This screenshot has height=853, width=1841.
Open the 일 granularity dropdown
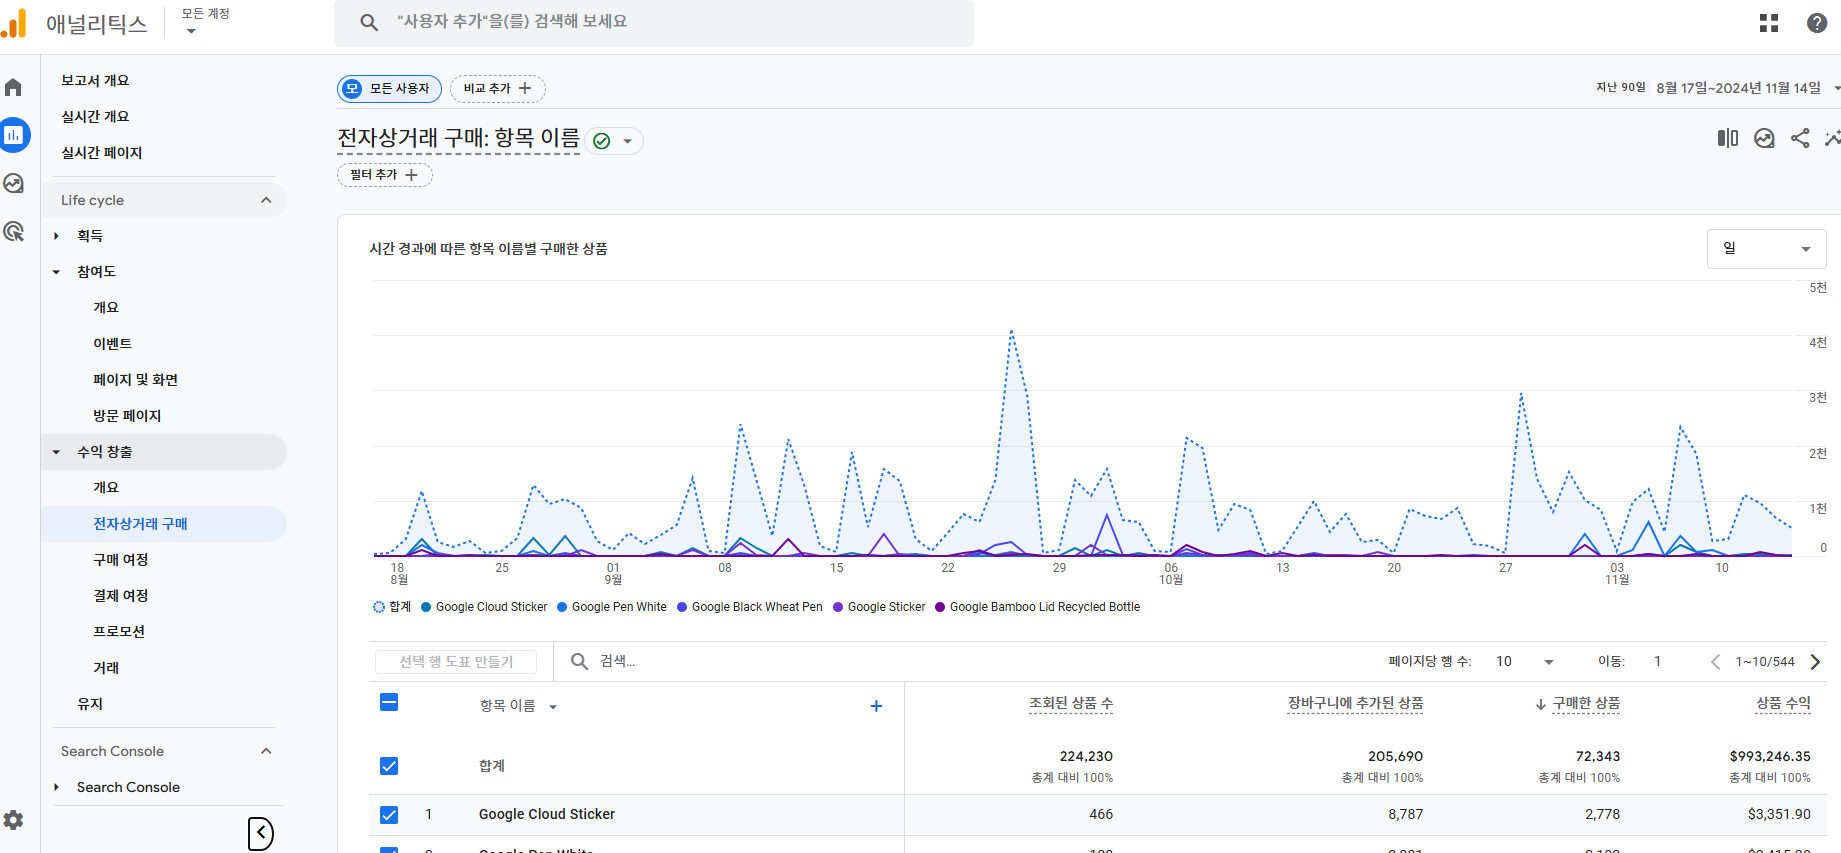pyautogui.click(x=1766, y=249)
